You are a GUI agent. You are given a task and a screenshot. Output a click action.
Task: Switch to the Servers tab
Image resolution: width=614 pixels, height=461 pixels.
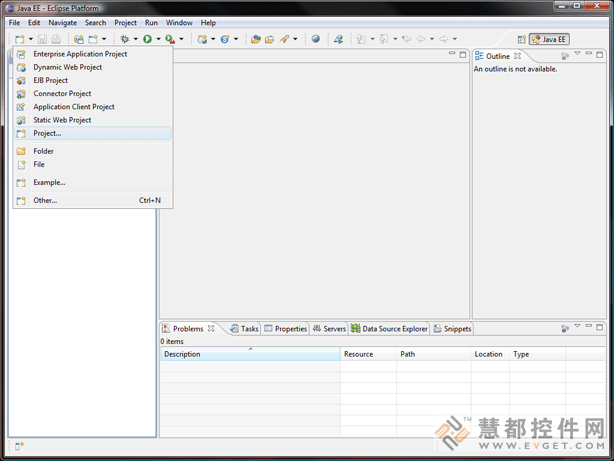tap(329, 329)
